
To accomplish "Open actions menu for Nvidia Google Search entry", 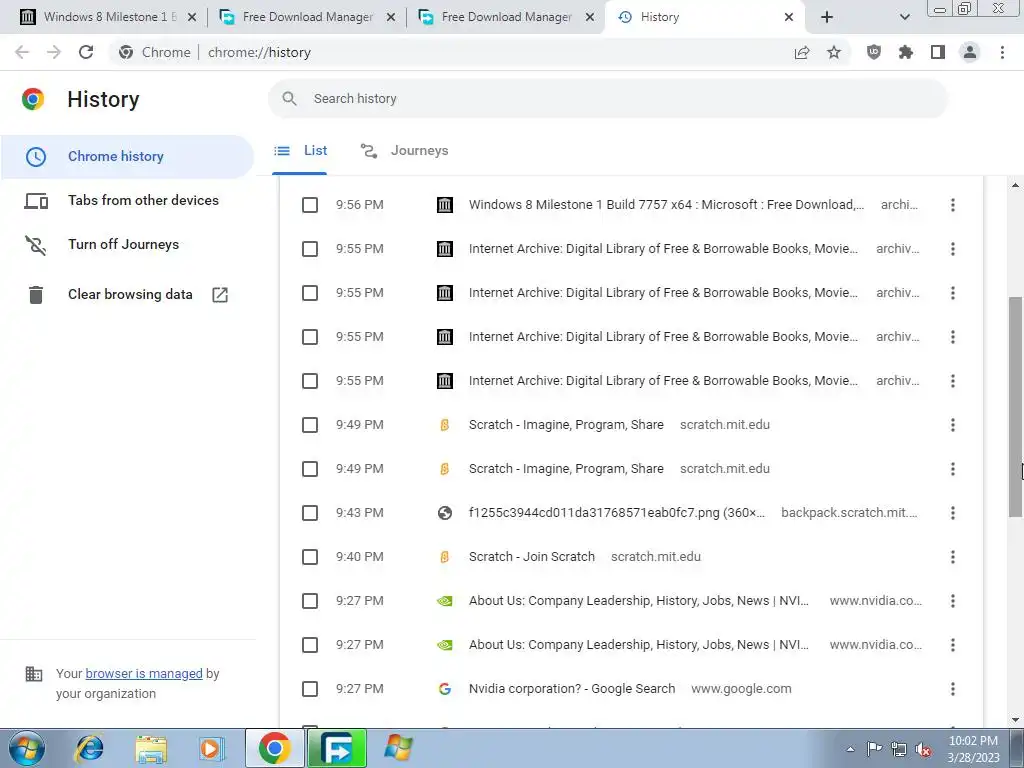I will pyautogui.click(x=953, y=689).
